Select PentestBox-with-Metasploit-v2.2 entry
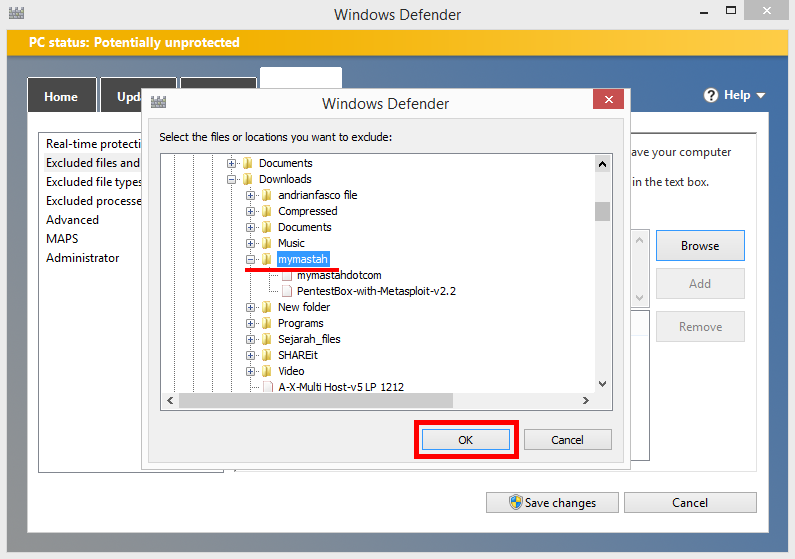This screenshot has width=795, height=559. pyautogui.click(x=376, y=291)
